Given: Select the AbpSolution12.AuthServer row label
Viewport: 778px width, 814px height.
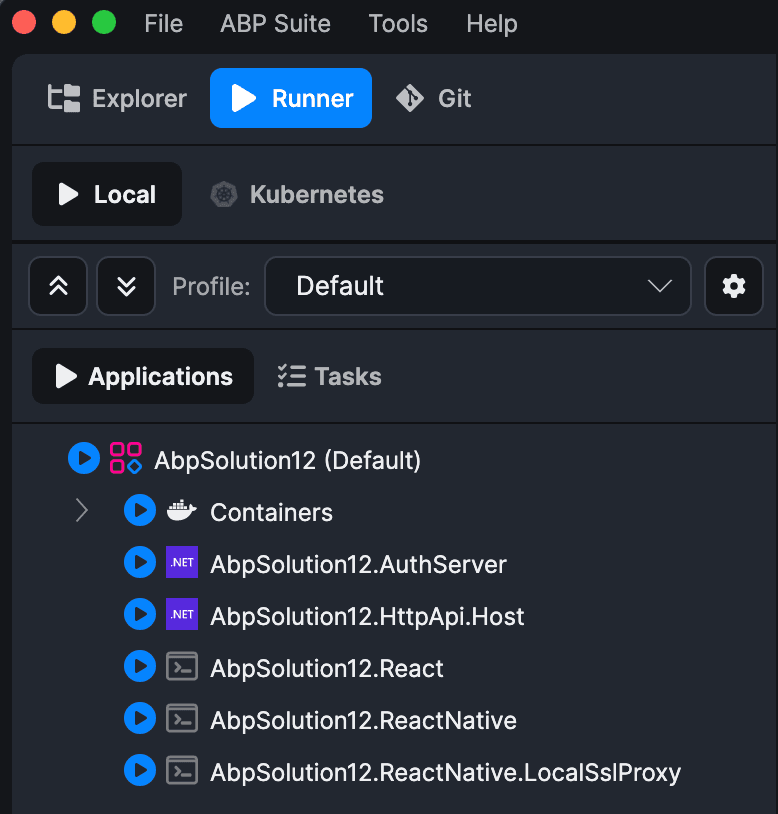Looking at the screenshot, I should pos(358,564).
